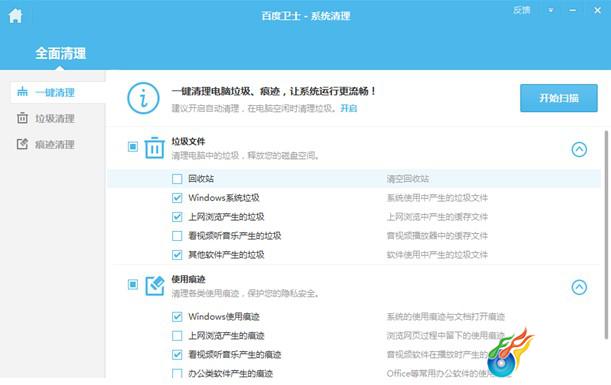Uncheck 其他软件产生的垃圾 checkbox

point(177,255)
